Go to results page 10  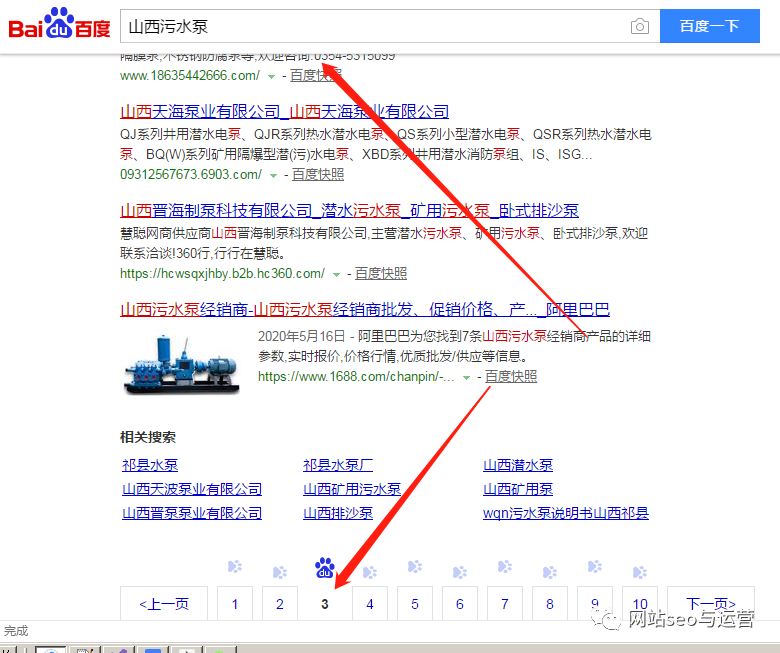pos(640,604)
